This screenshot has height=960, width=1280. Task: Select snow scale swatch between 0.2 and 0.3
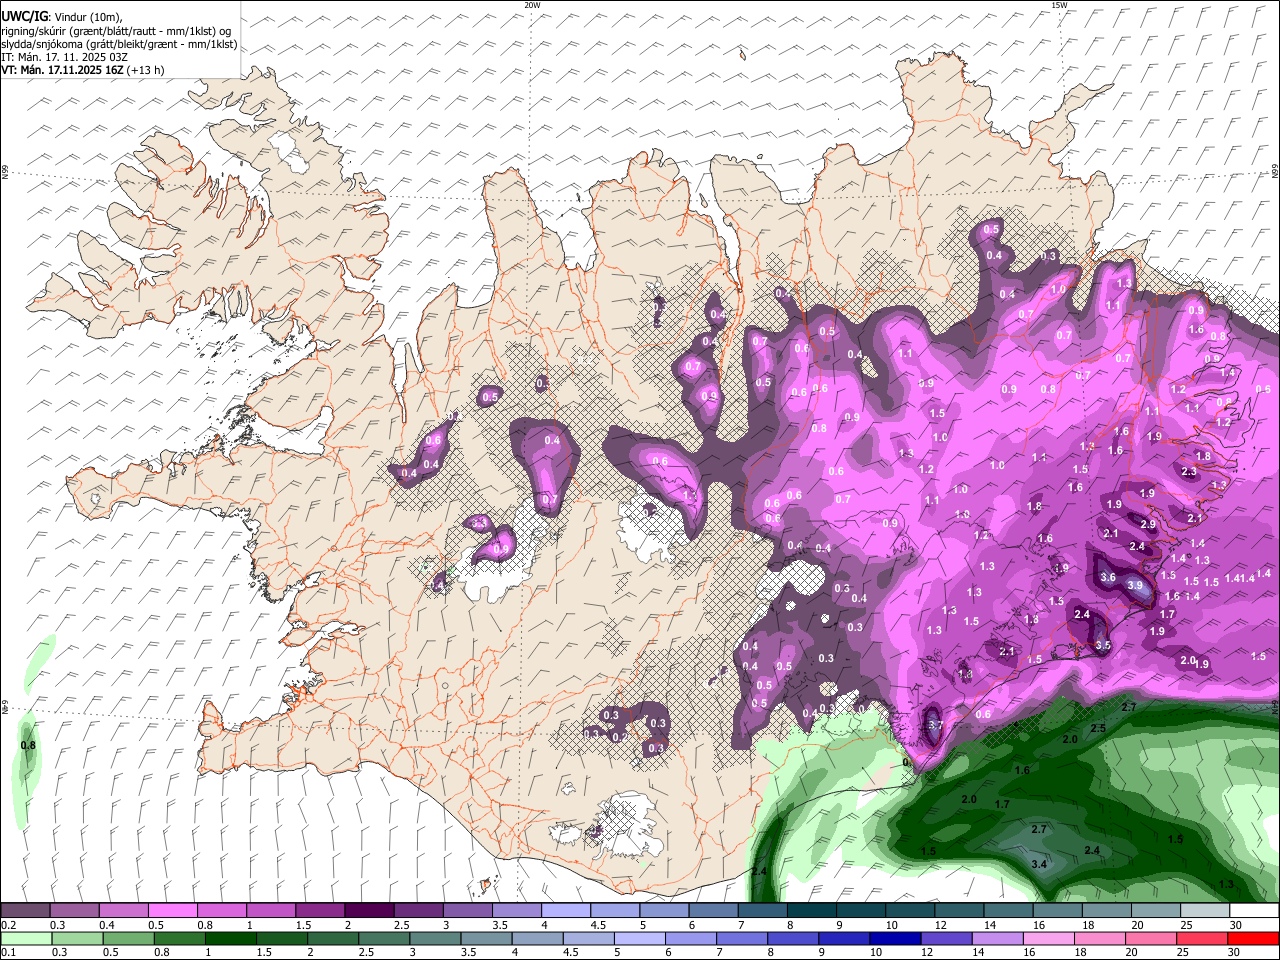[25, 911]
